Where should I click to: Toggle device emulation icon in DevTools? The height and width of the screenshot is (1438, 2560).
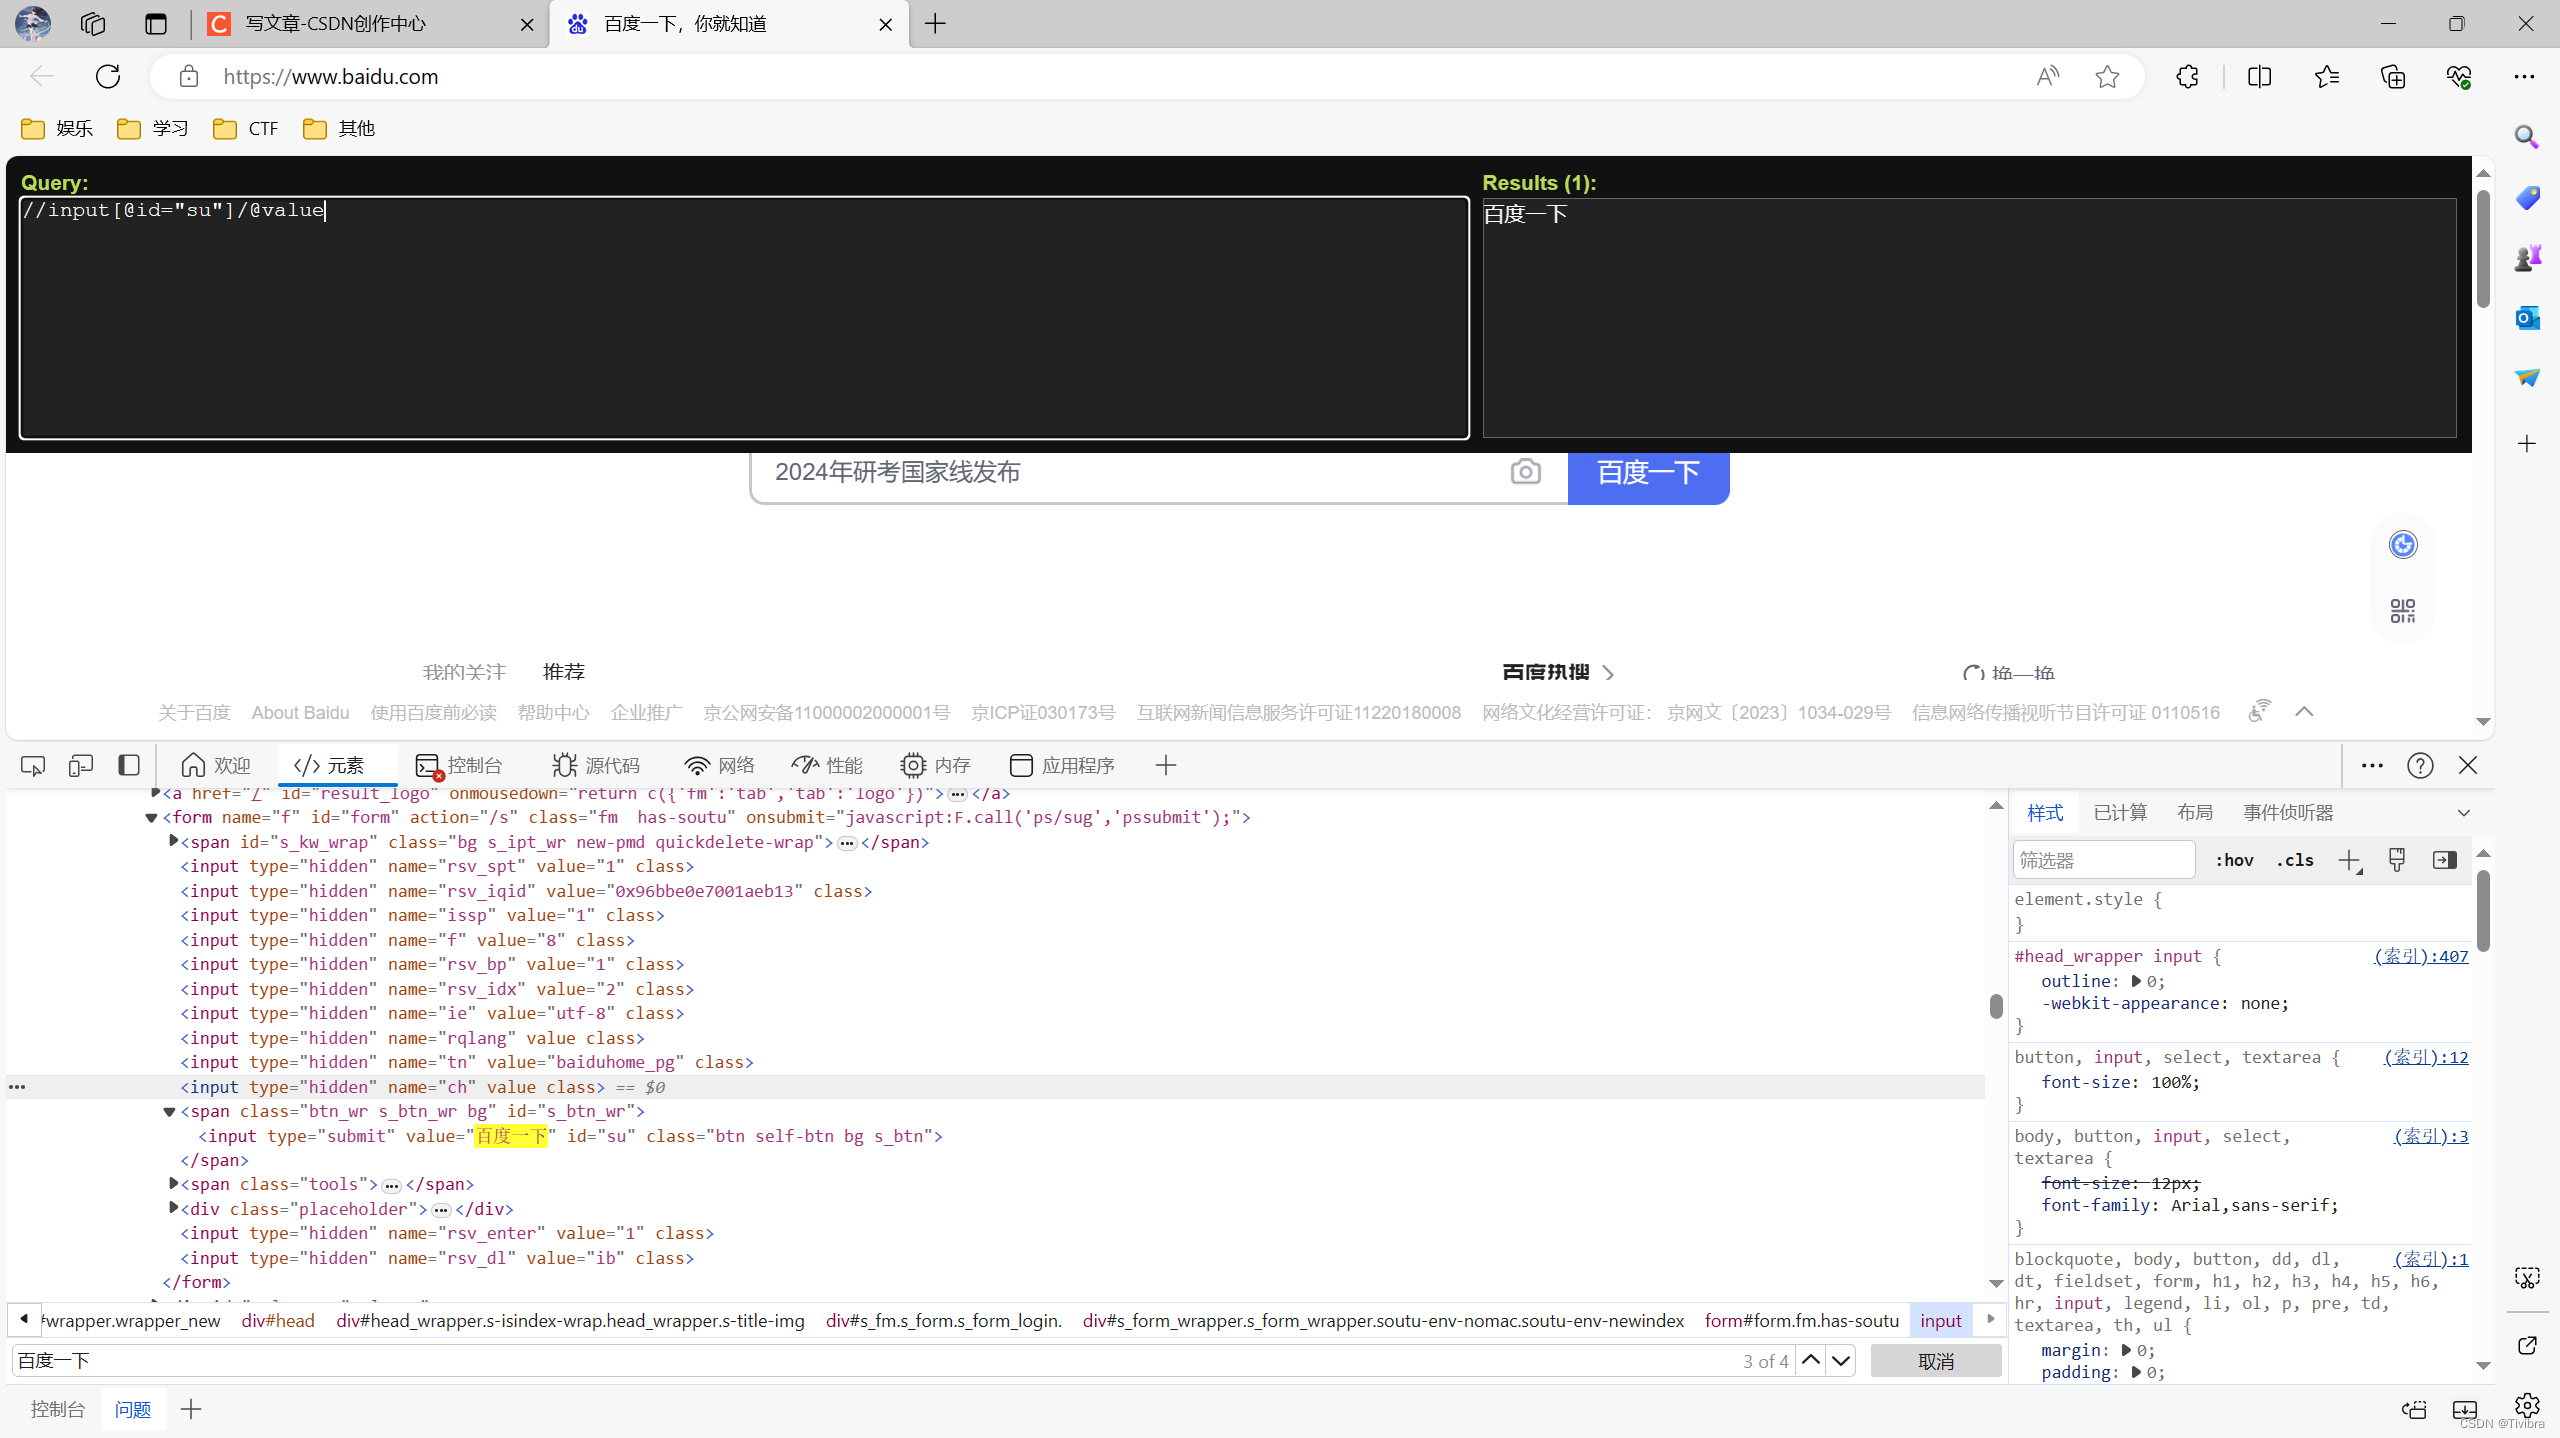coord(80,766)
